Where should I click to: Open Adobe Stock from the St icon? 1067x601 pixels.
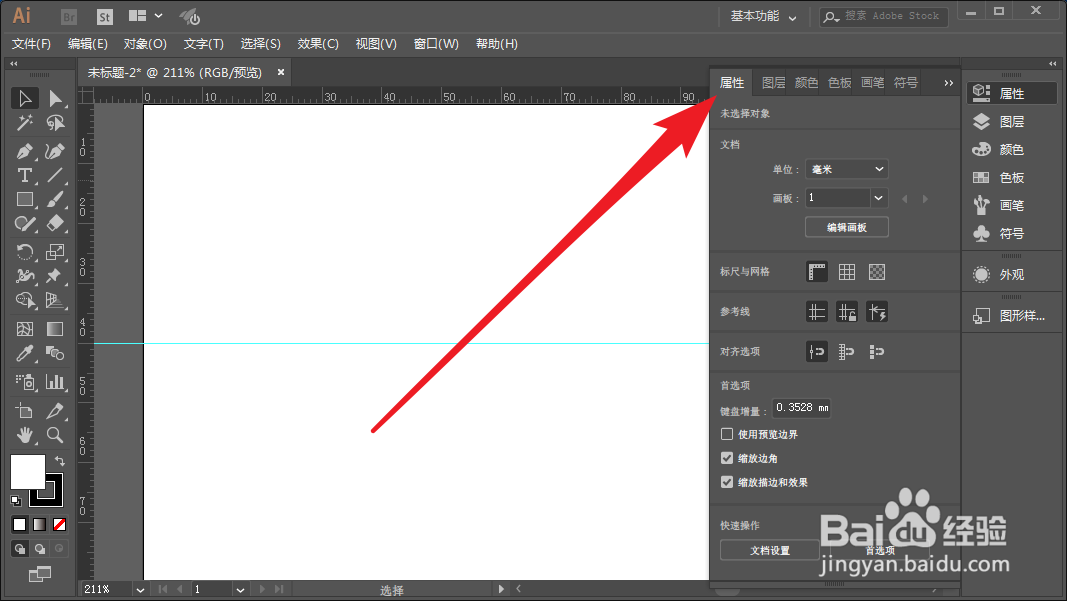tap(104, 17)
